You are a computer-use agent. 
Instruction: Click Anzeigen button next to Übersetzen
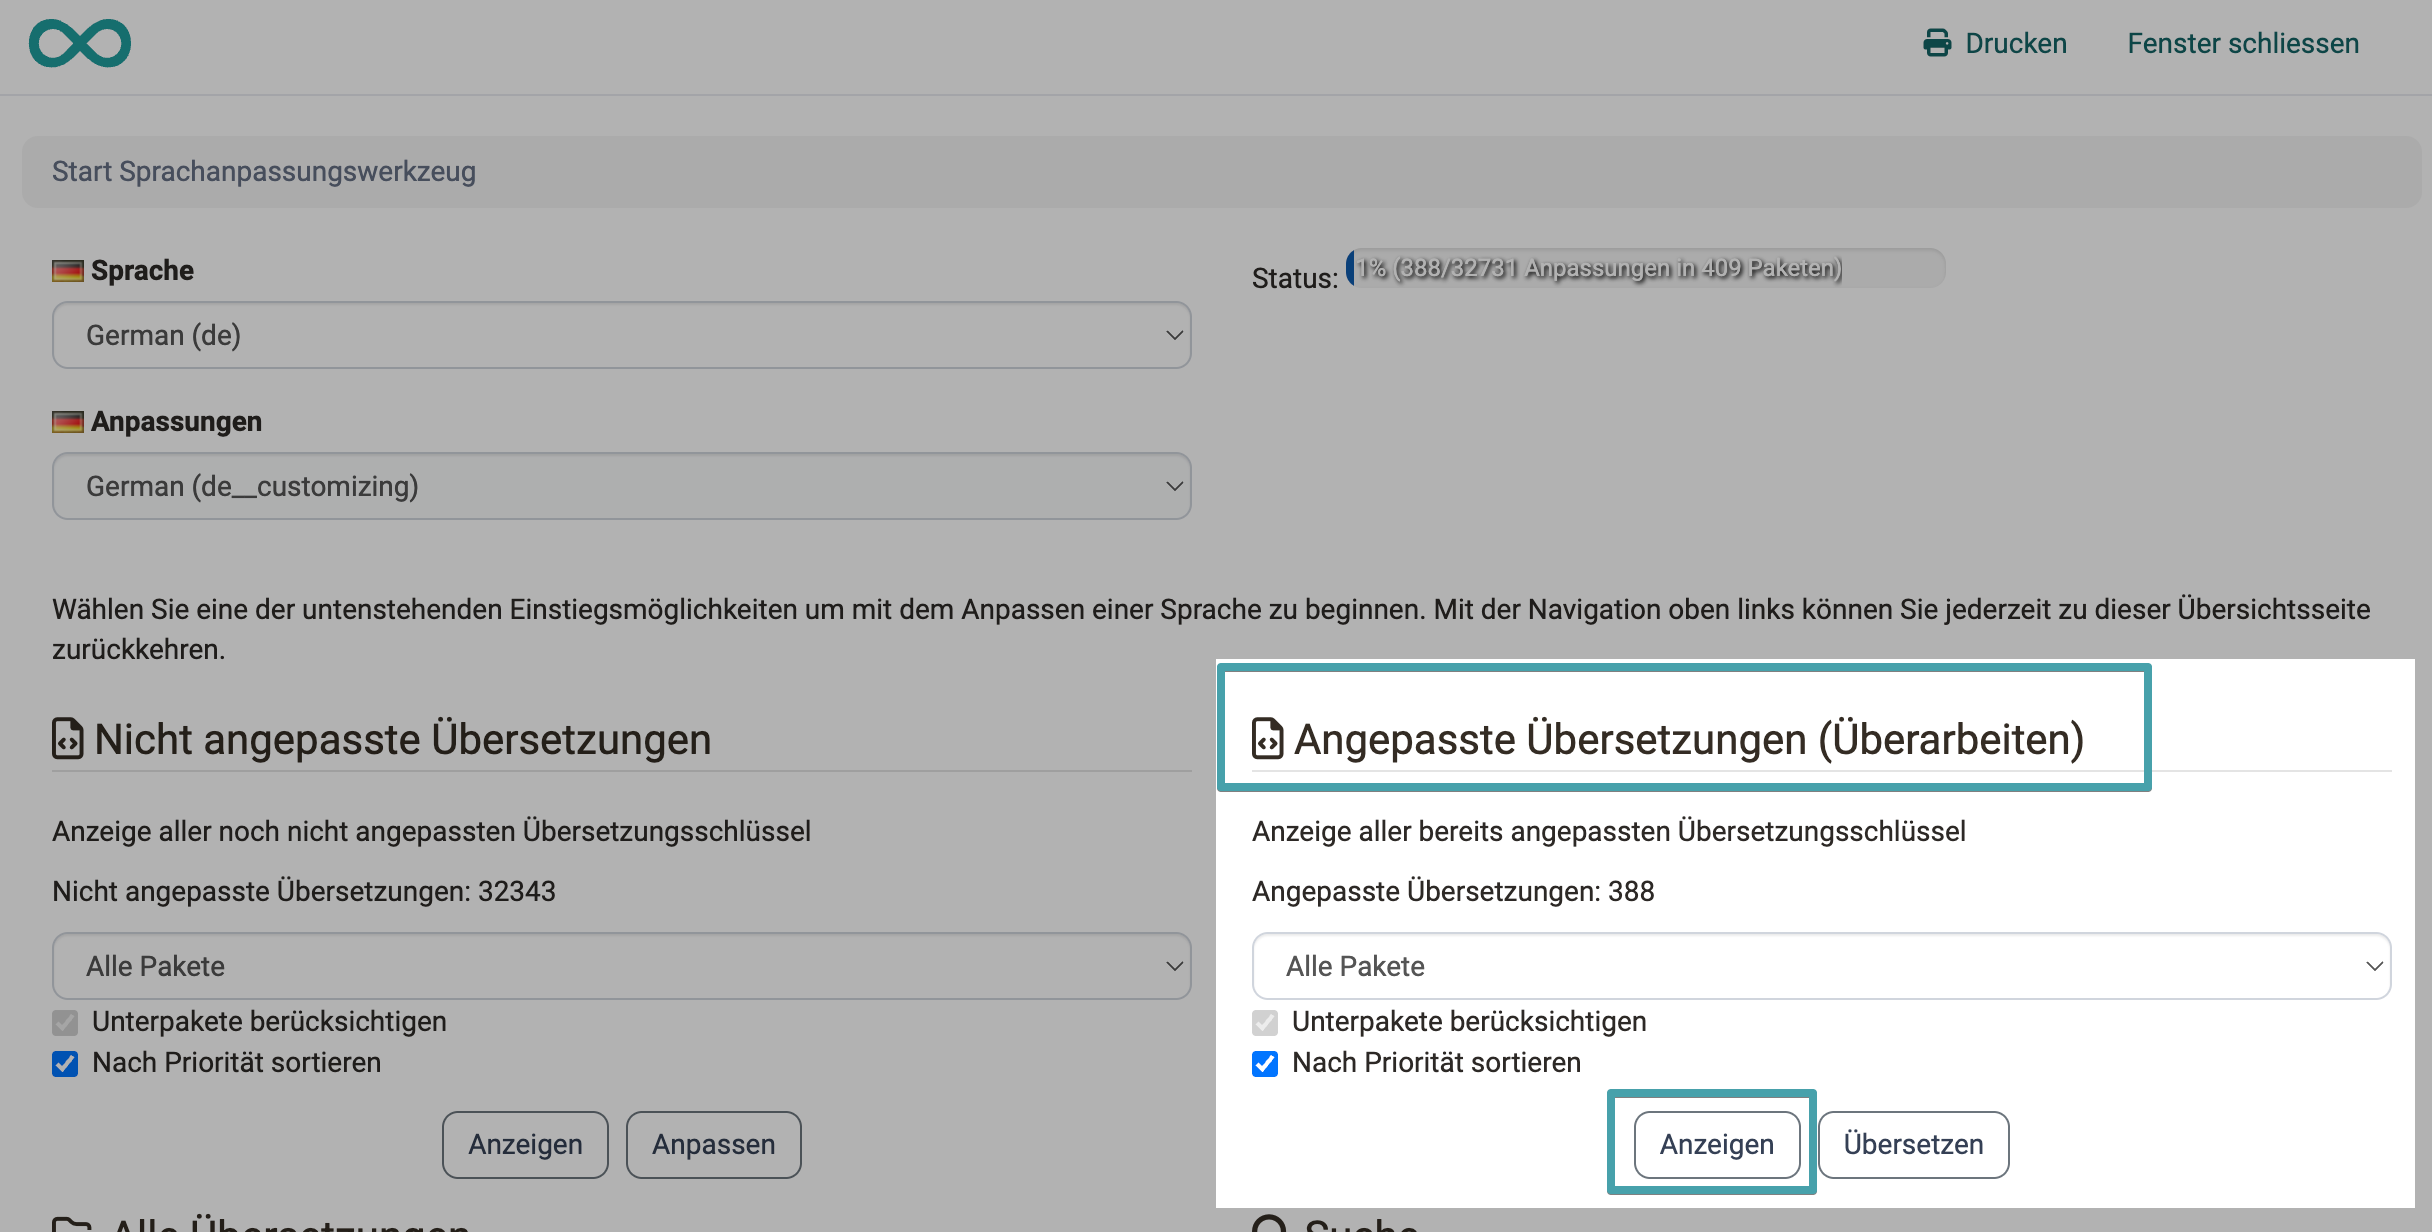pyautogui.click(x=1717, y=1144)
